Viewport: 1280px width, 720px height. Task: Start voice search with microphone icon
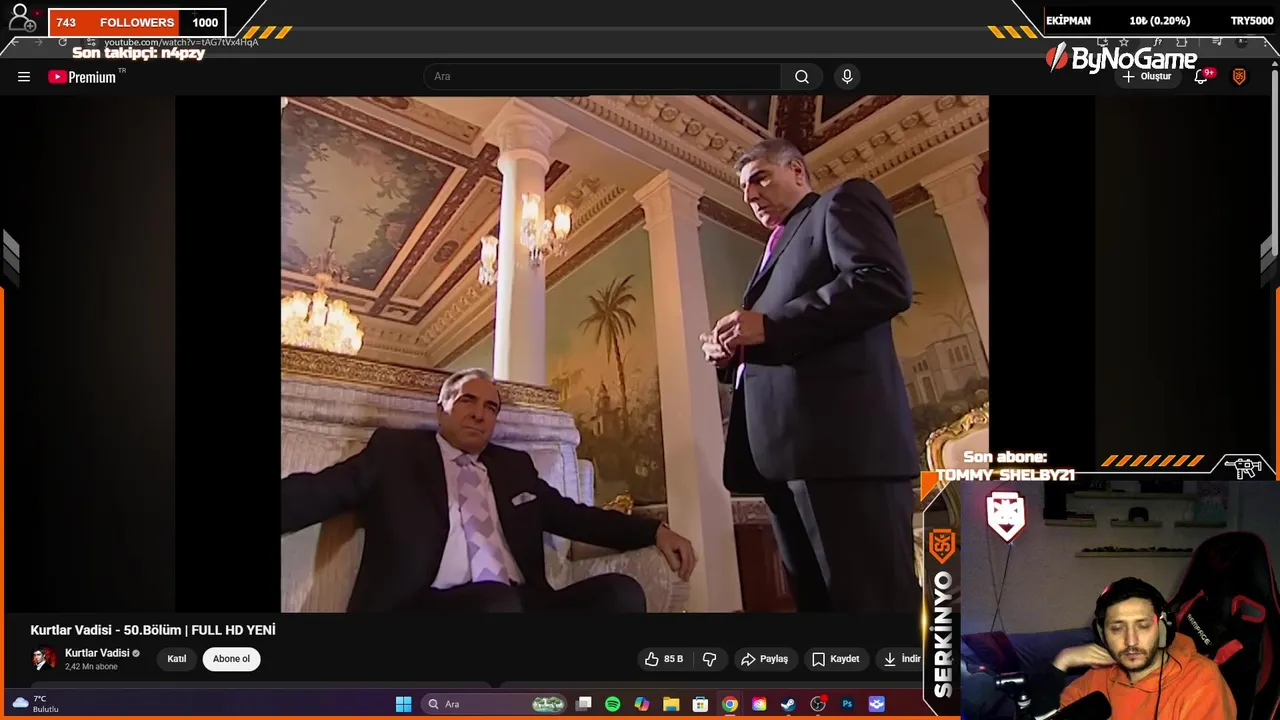[847, 77]
